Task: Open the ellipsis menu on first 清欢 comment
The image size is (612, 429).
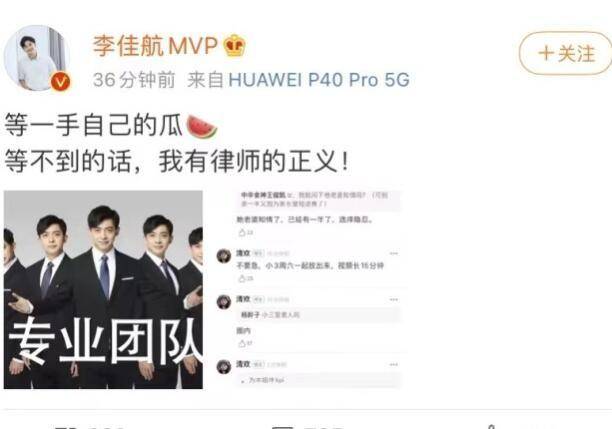Action: pos(393,254)
